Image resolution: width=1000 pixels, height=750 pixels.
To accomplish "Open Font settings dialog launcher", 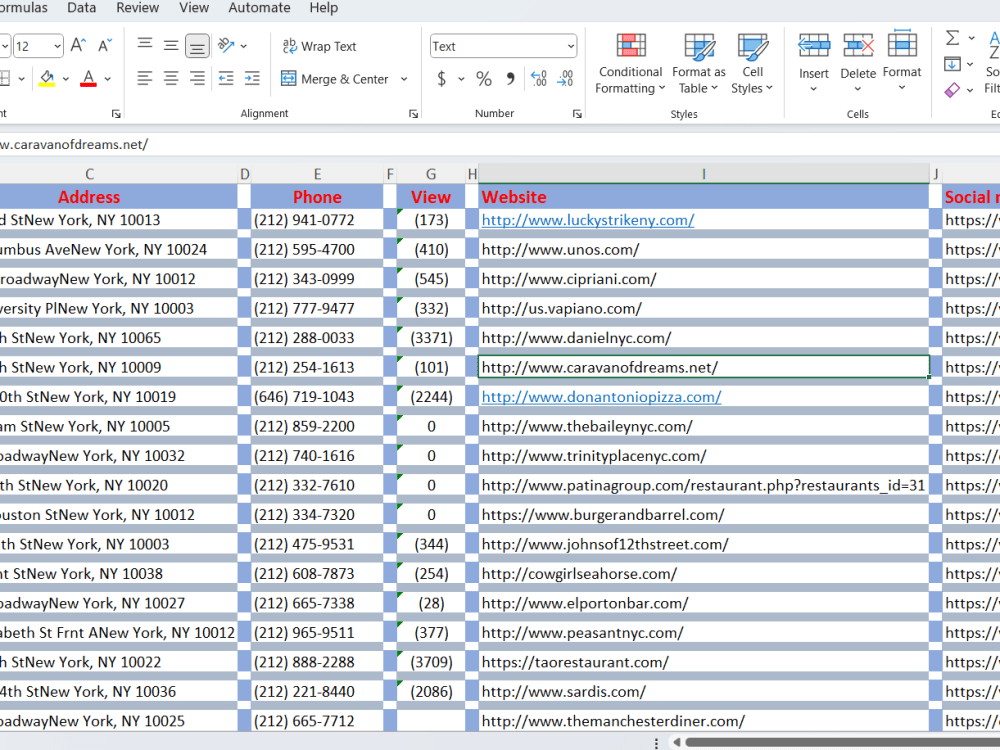I will point(115,114).
